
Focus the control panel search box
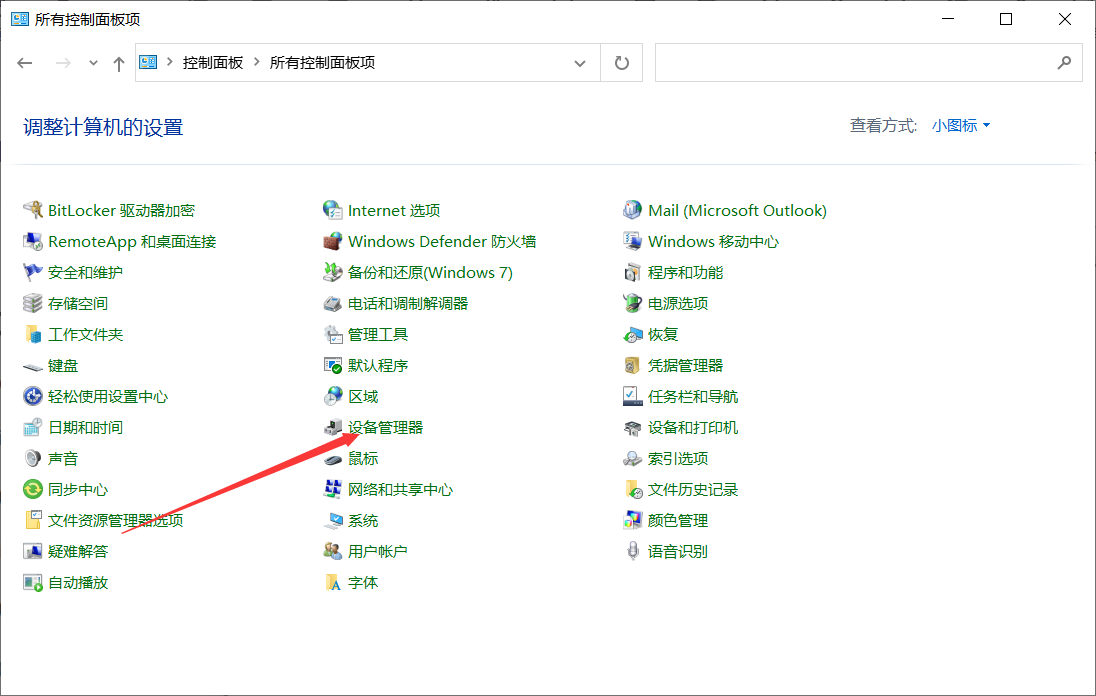click(x=868, y=63)
